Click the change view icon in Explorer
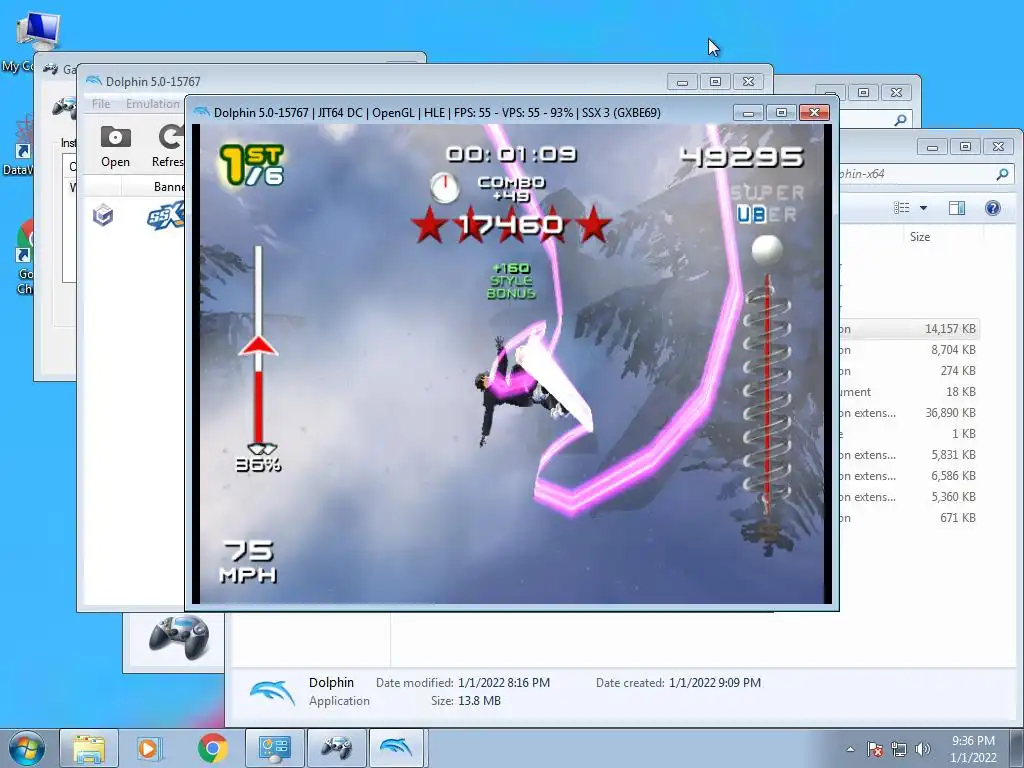The width and height of the screenshot is (1024, 768). click(x=902, y=208)
